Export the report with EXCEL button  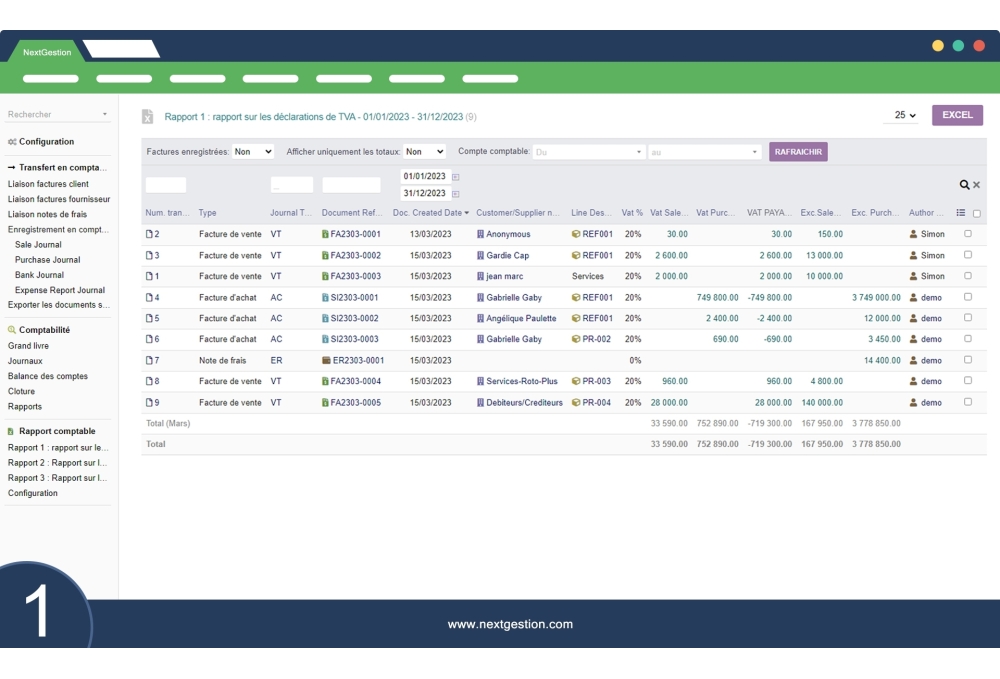point(957,115)
